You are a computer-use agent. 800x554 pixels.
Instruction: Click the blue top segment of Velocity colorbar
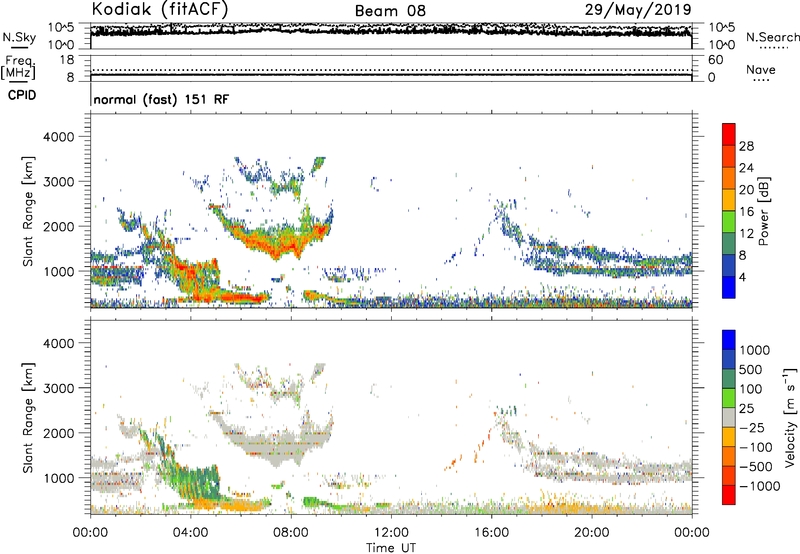coord(729,340)
